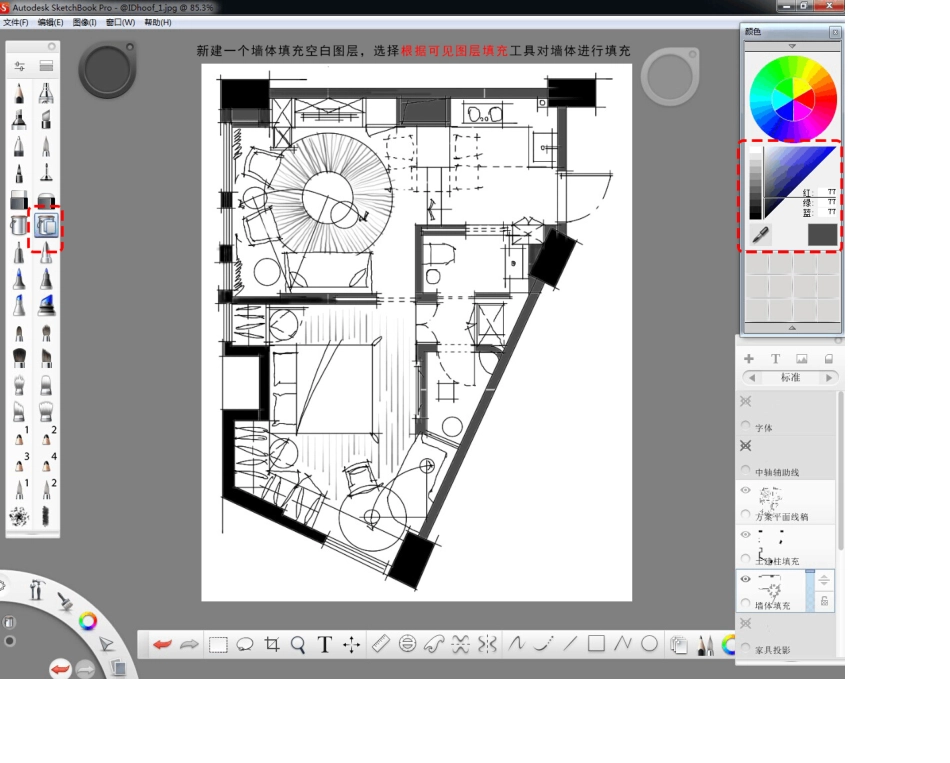Screen dimensions: 950x763
Task: Select the rectangle shape draw tool
Action: click(x=596, y=643)
